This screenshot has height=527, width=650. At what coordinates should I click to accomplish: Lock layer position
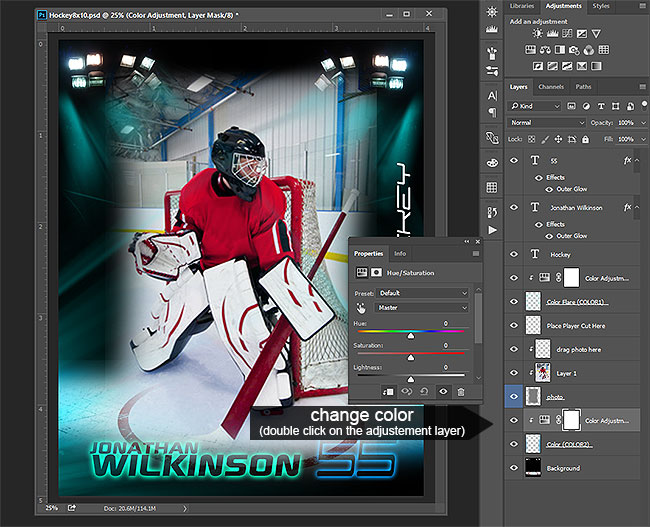pos(558,139)
